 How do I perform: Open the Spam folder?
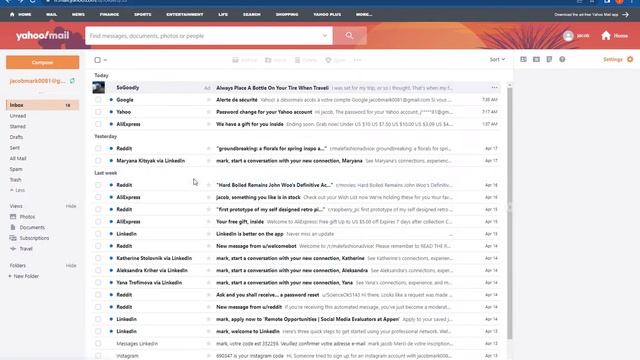[x=16, y=169]
